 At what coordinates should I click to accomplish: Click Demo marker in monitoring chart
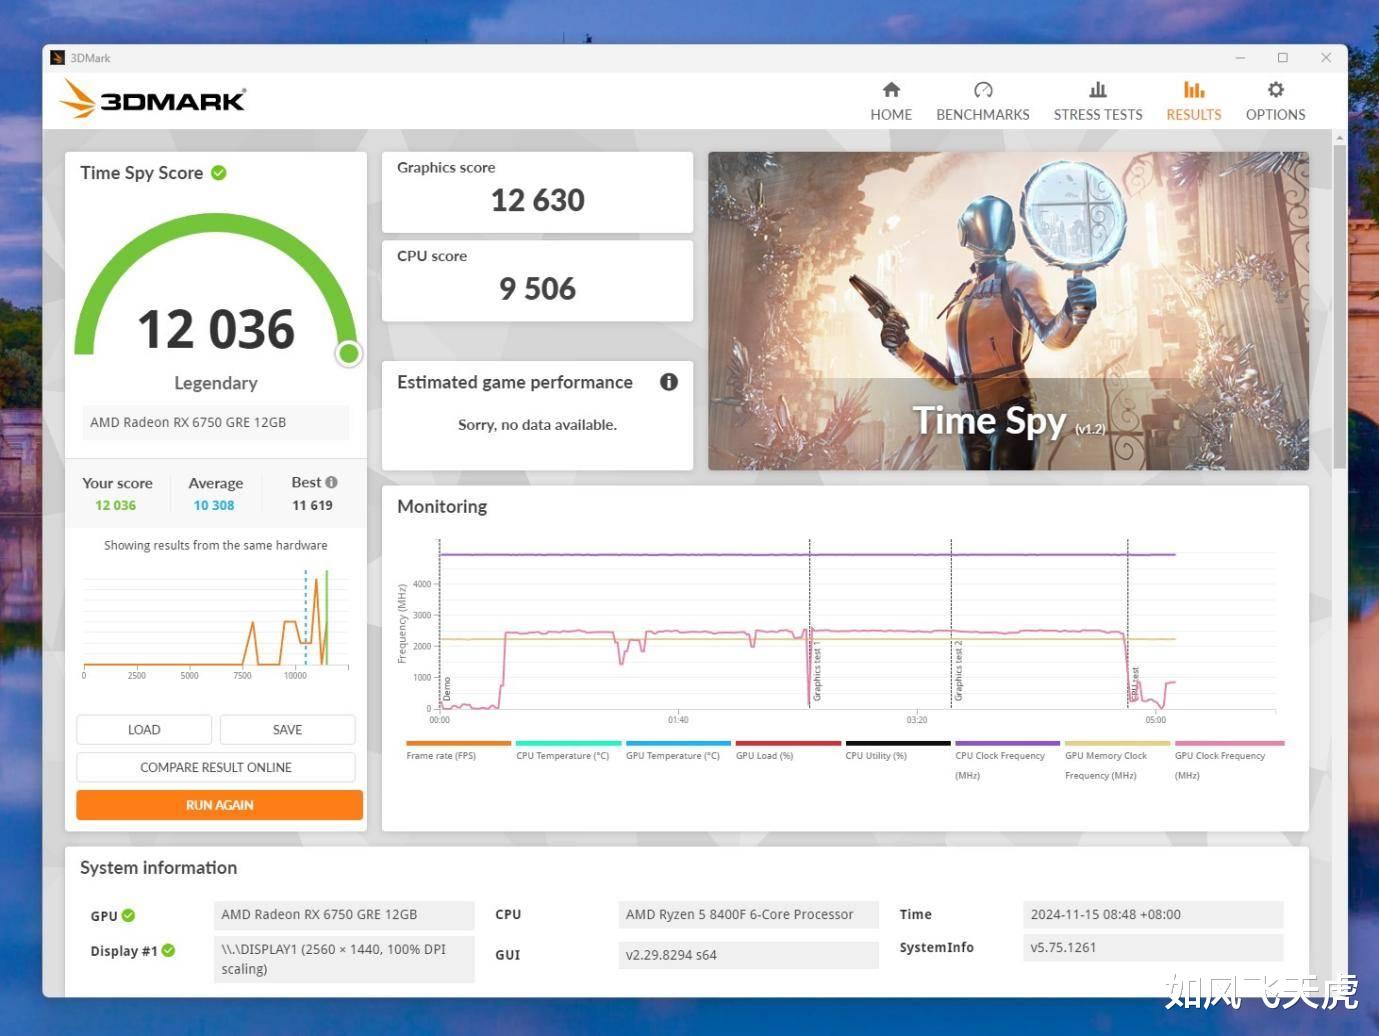(x=447, y=689)
